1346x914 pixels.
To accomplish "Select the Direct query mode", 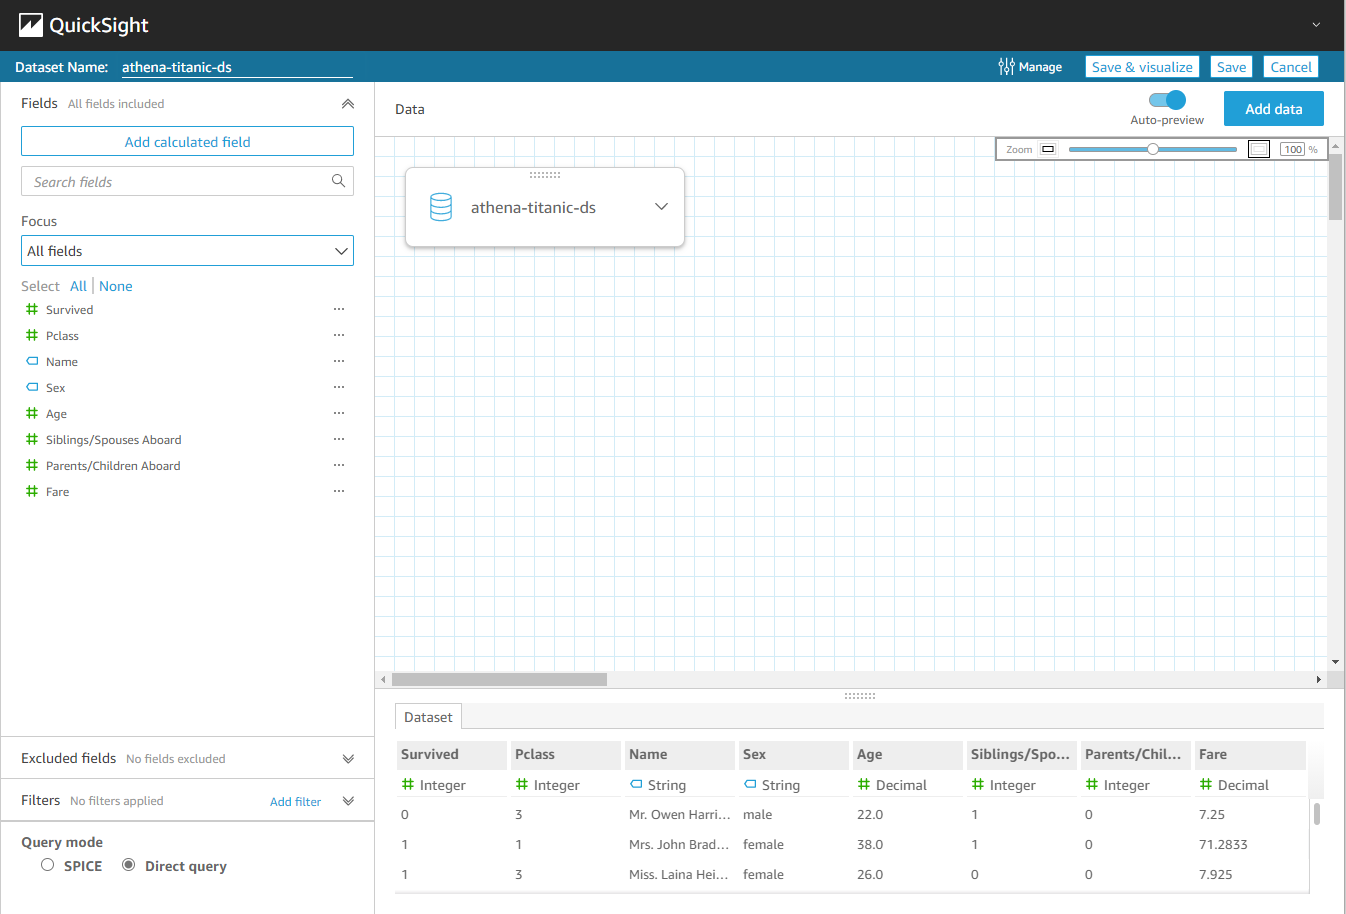I will (129, 865).
